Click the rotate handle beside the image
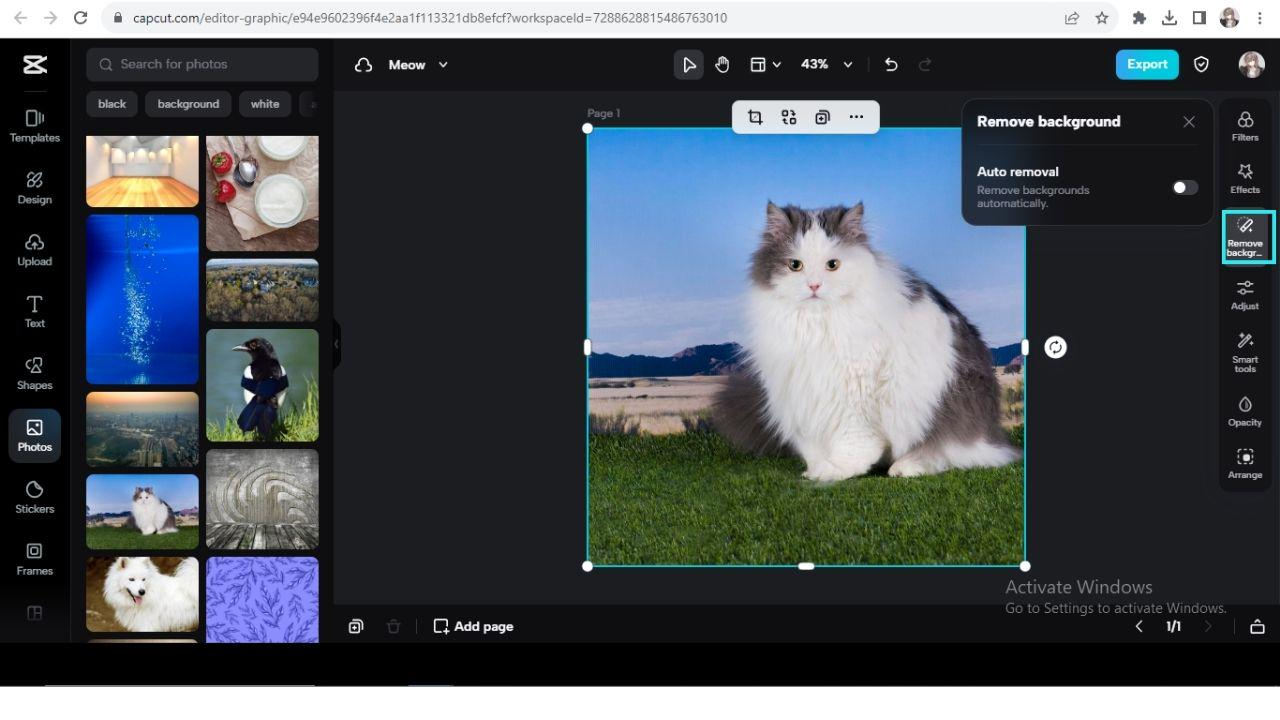 [x=1055, y=347]
